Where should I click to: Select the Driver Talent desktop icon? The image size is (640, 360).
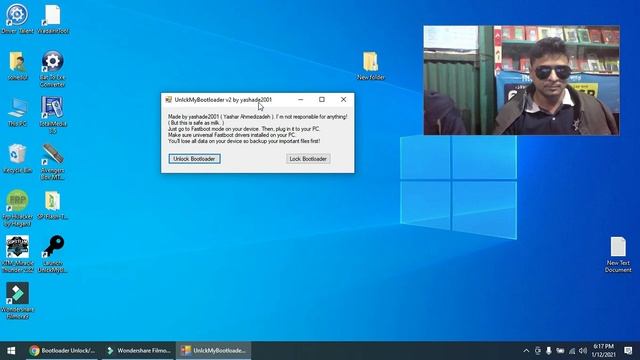(x=17, y=19)
